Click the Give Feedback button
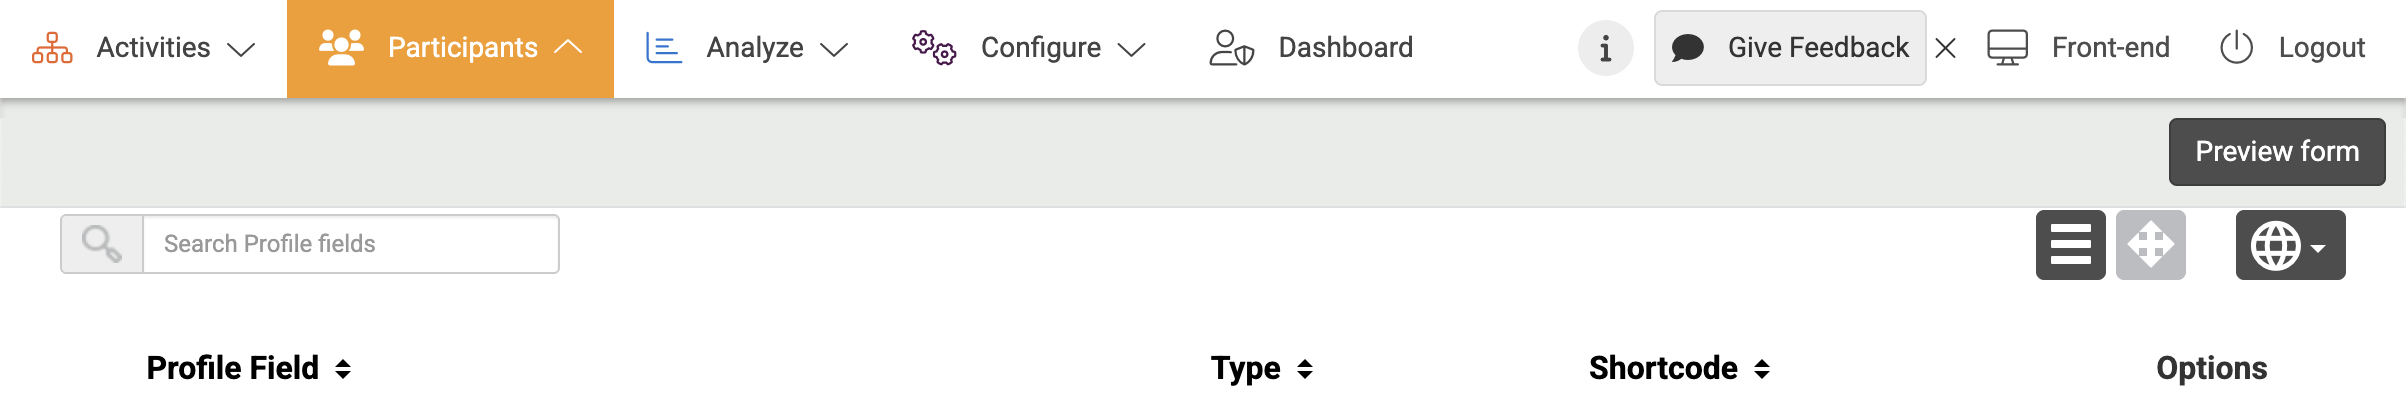The height and width of the screenshot is (408, 2406). 1790,48
